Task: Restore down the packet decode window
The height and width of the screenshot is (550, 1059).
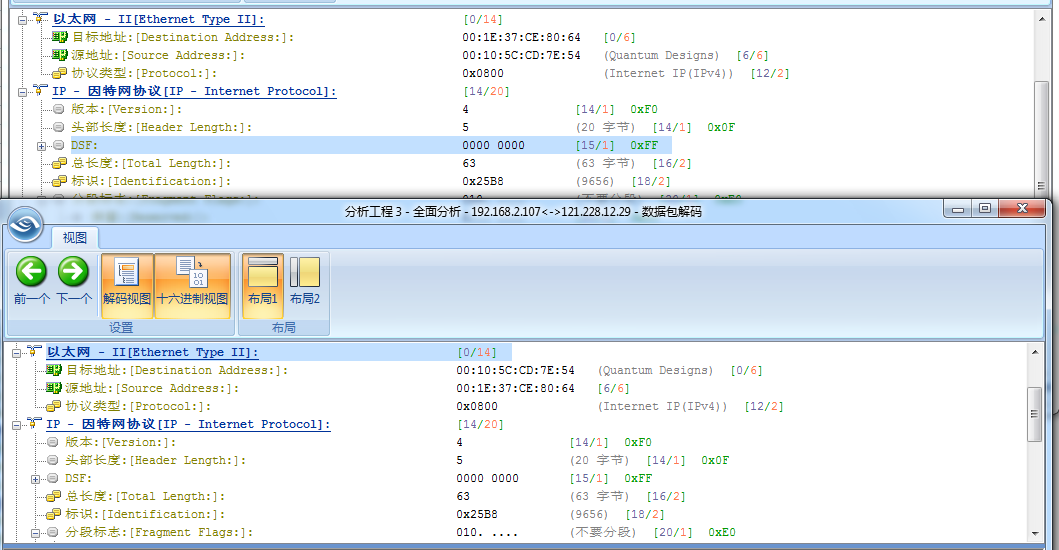Action: click(985, 209)
